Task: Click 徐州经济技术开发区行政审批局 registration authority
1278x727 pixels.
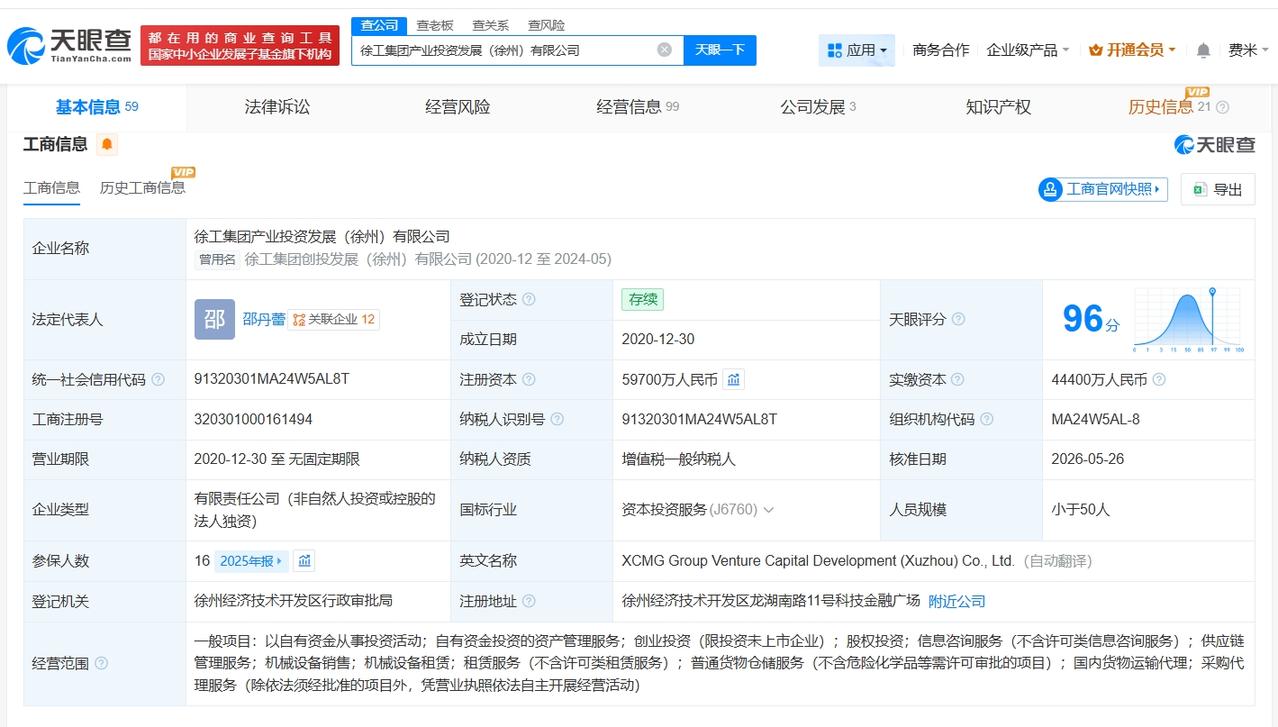Action: coord(293,601)
